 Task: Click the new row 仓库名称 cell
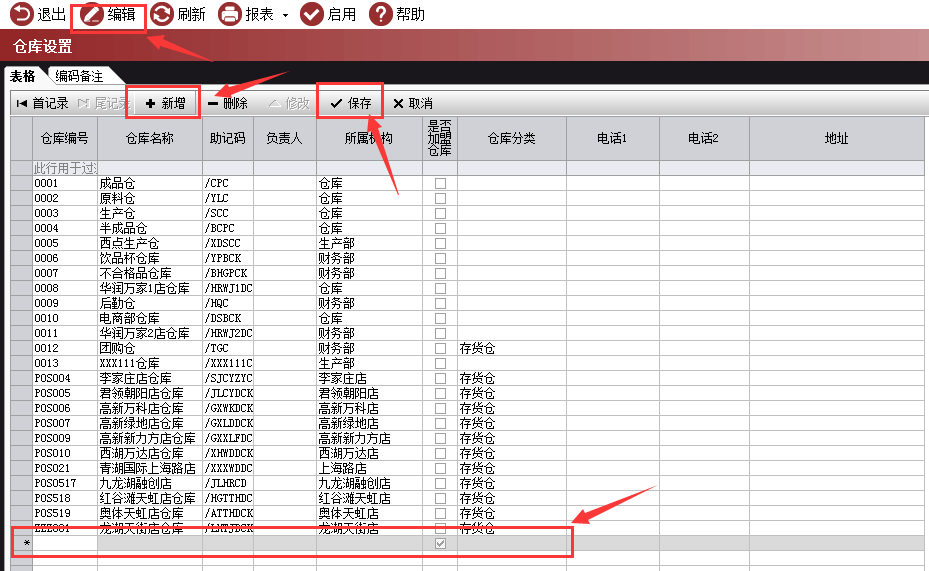click(x=150, y=543)
